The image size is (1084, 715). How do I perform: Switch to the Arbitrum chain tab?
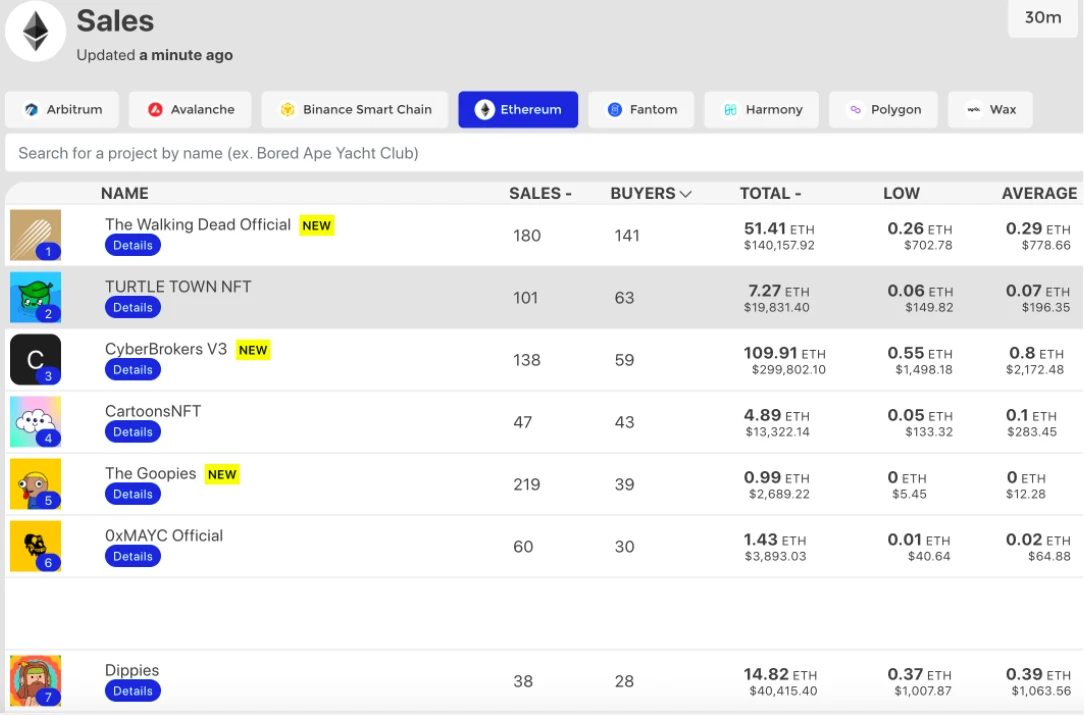coord(62,109)
